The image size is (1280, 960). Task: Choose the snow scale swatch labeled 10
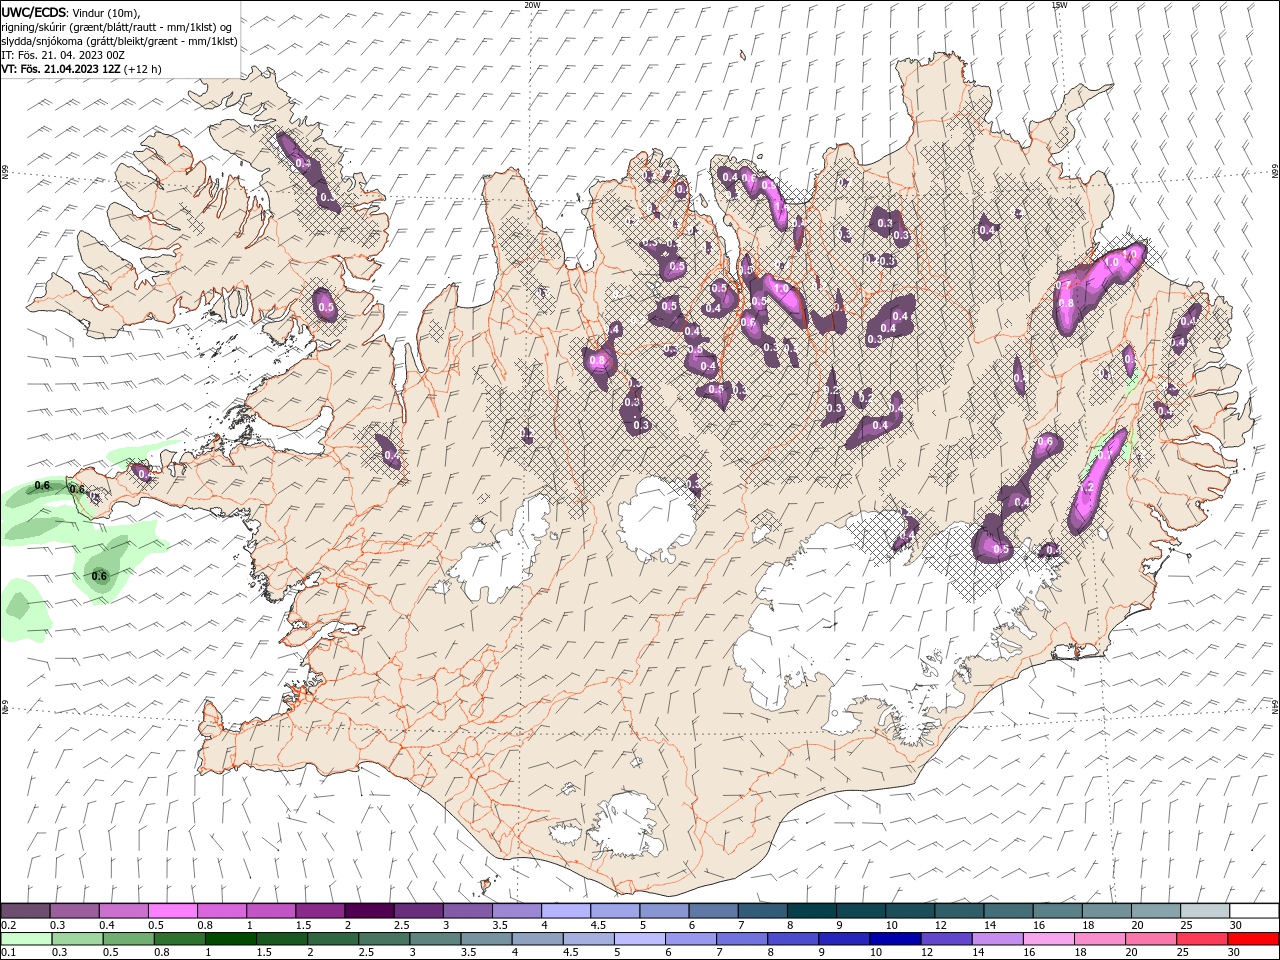click(910, 911)
